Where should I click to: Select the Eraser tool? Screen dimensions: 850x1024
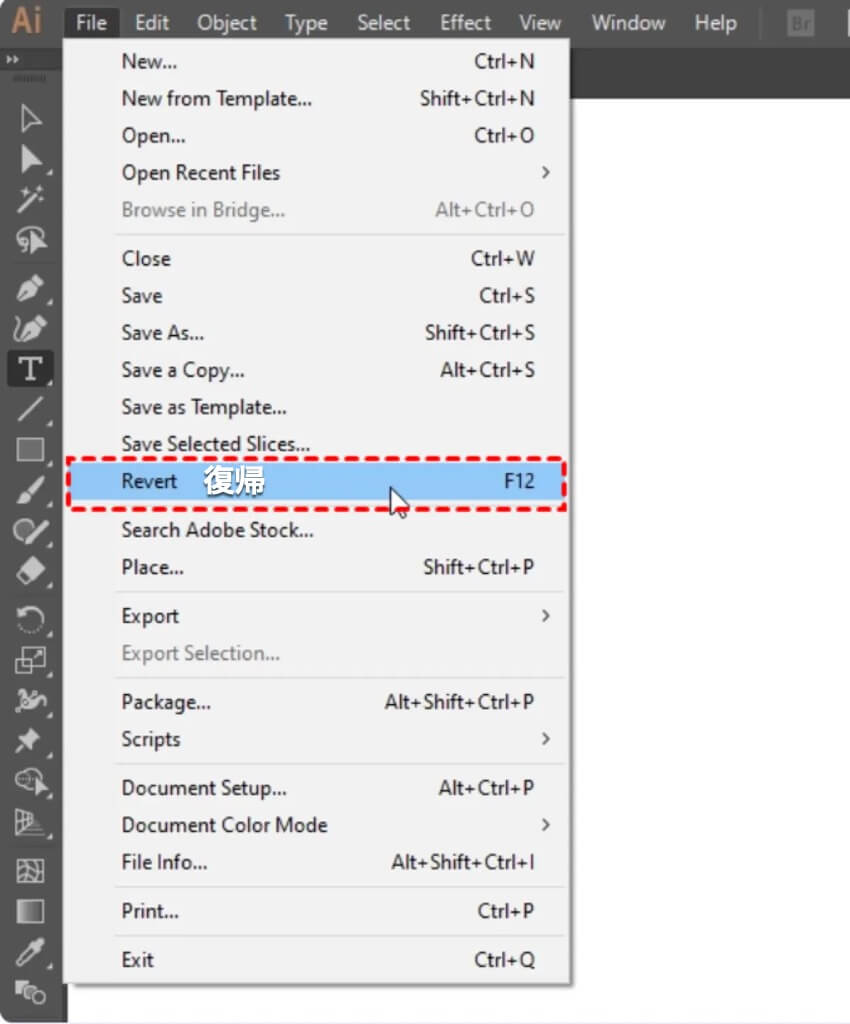[31, 571]
